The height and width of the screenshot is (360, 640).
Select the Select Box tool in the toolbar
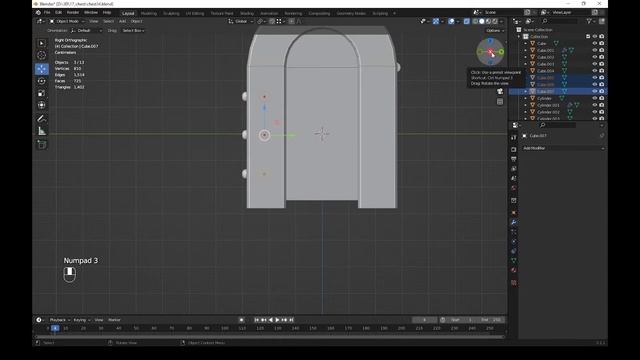click(41, 43)
